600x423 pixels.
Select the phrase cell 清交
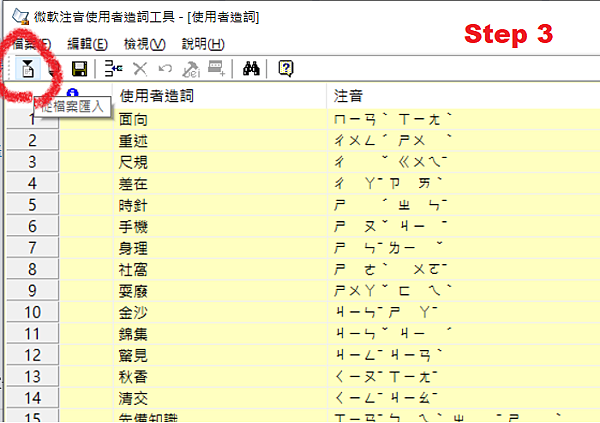[x=220, y=398]
